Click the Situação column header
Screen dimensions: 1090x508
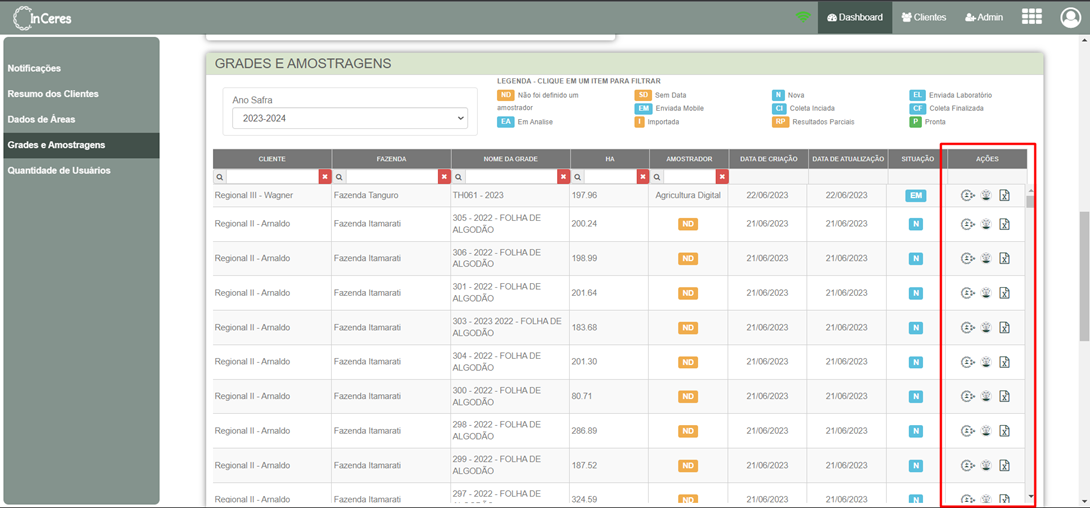click(917, 159)
